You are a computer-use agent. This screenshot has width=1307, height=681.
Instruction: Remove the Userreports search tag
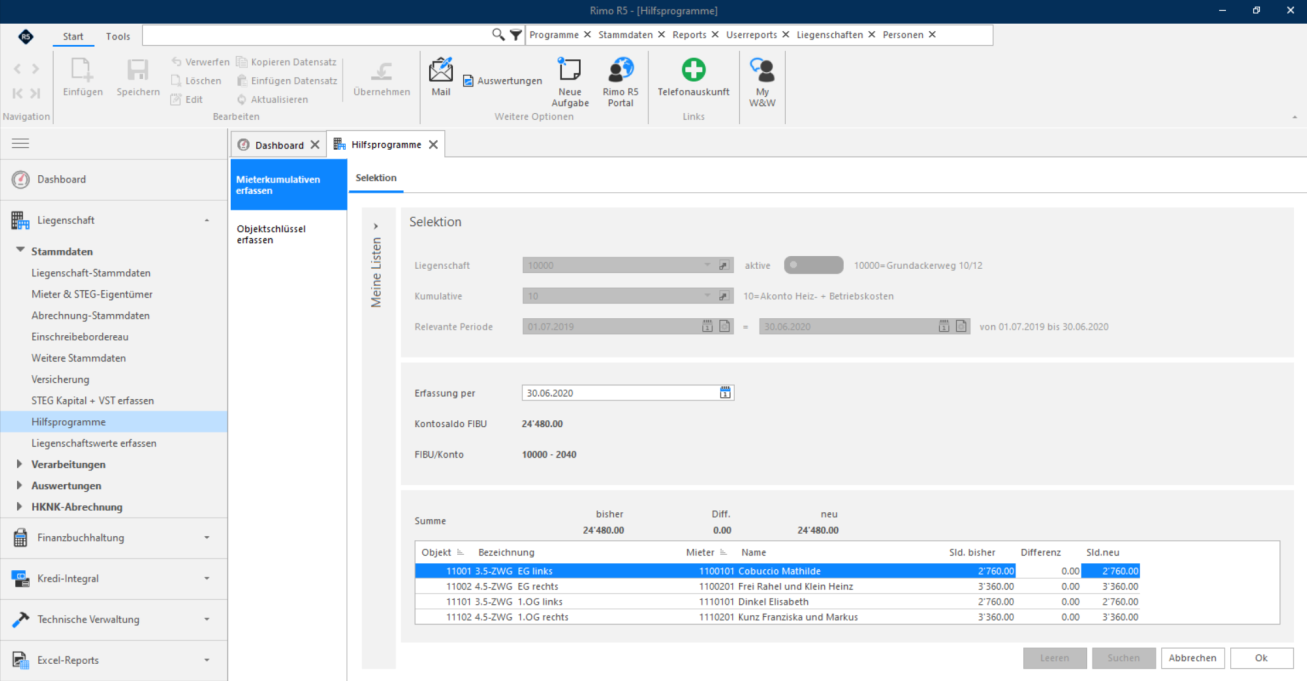point(785,35)
